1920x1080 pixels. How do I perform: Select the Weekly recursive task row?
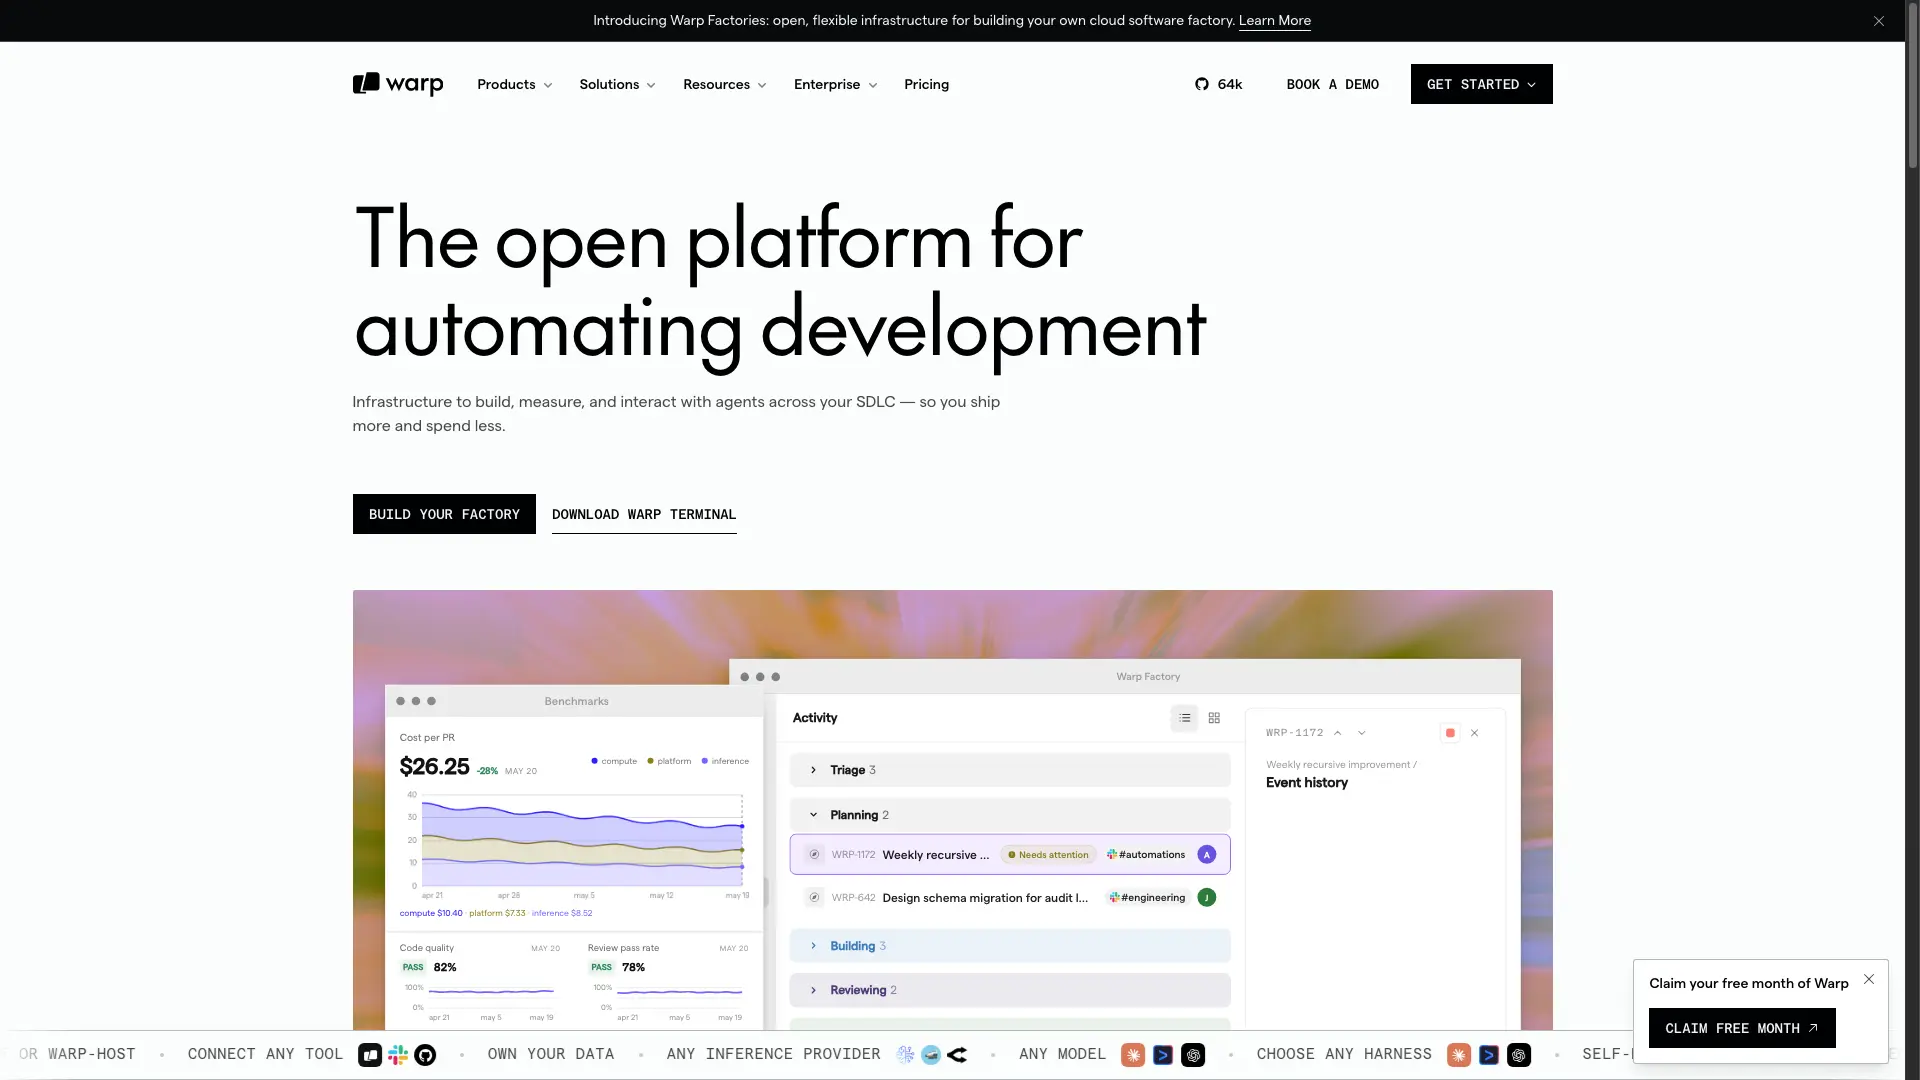(1010, 855)
